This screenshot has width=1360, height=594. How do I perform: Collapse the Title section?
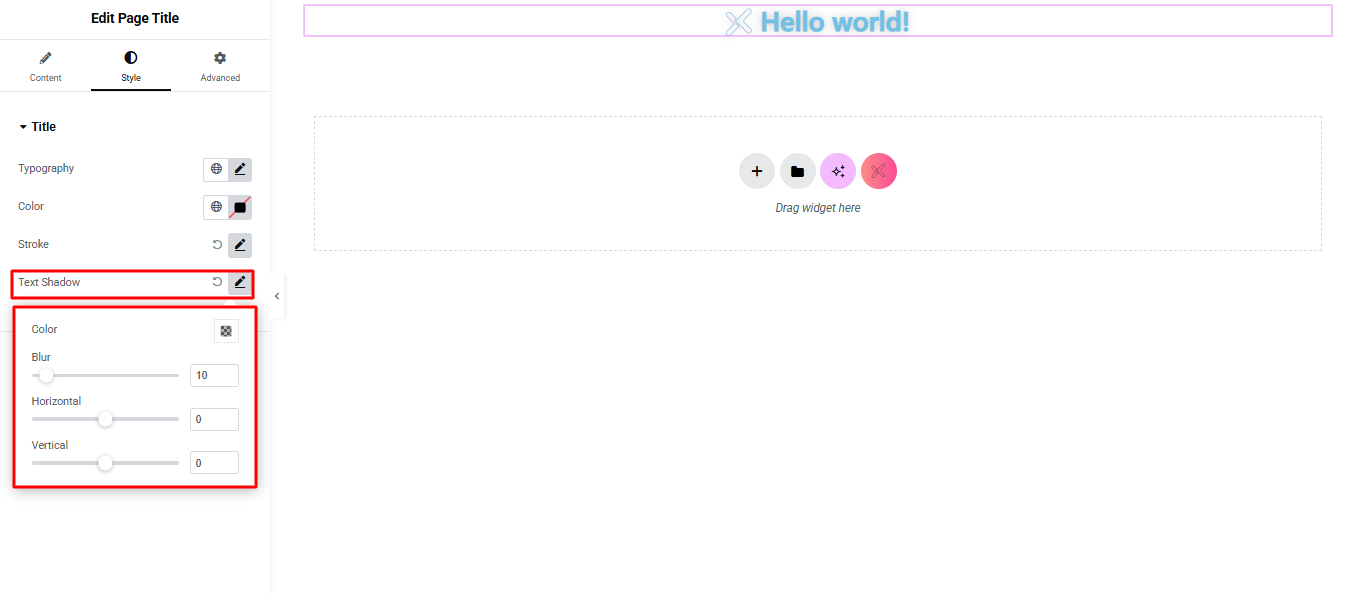click(37, 127)
